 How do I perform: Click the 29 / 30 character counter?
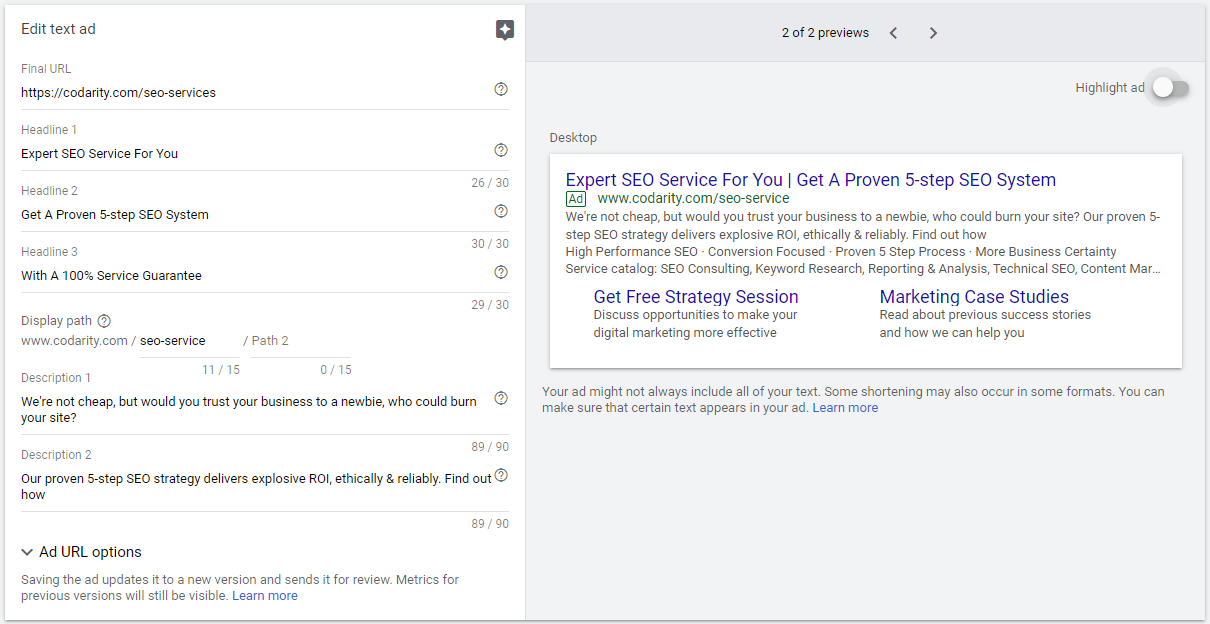pos(490,305)
